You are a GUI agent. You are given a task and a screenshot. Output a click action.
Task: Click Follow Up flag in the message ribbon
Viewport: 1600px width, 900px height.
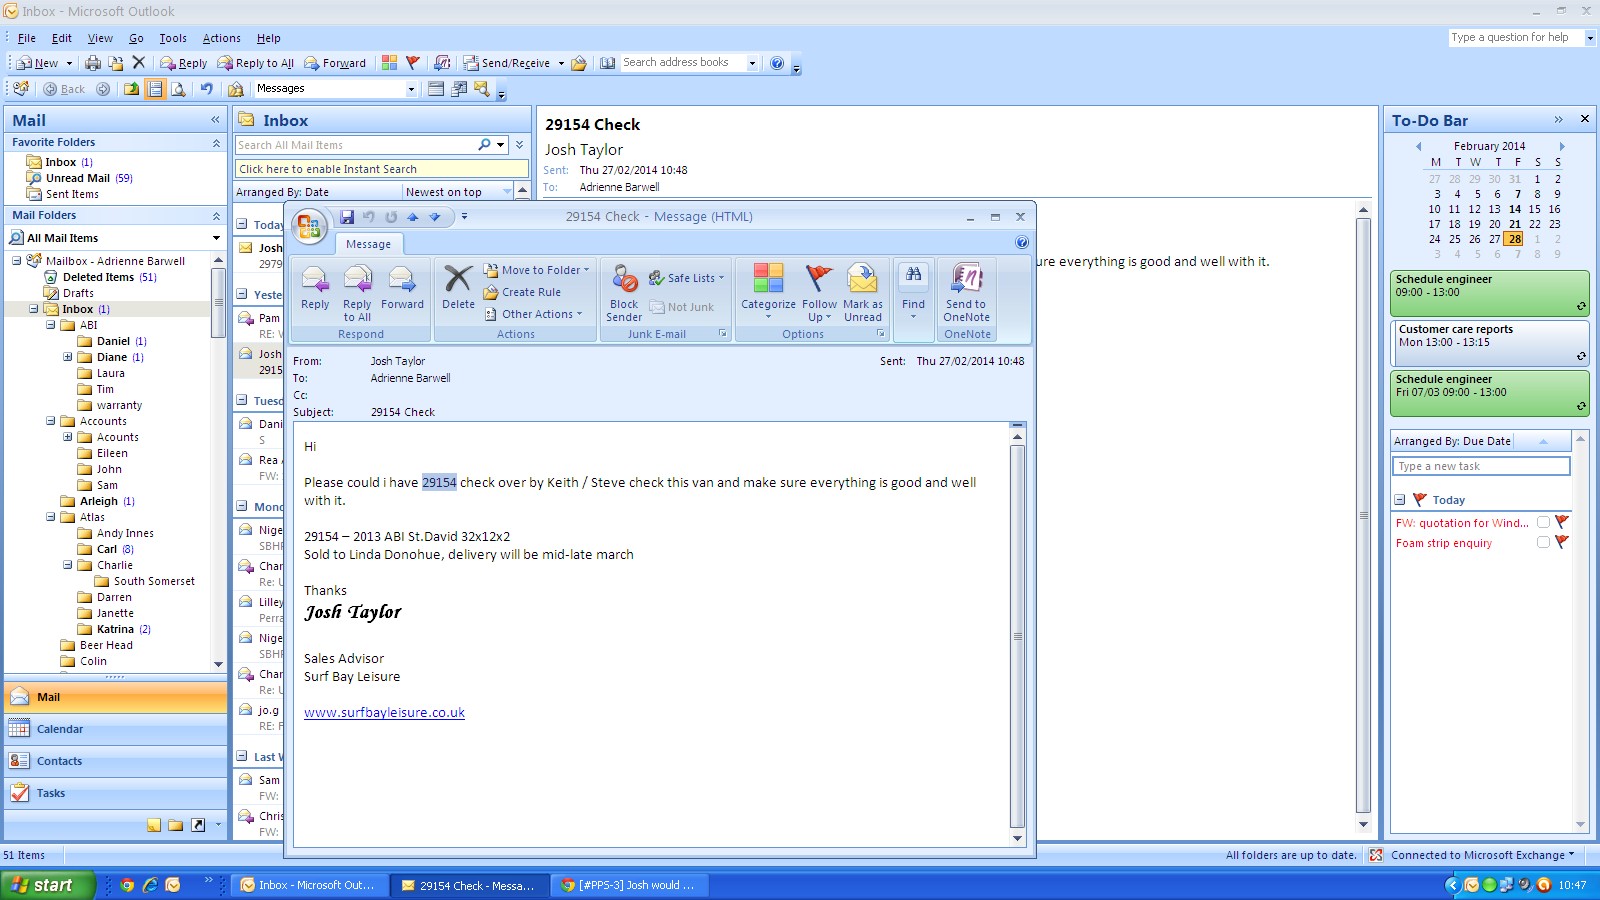click(x=819, y=293)
